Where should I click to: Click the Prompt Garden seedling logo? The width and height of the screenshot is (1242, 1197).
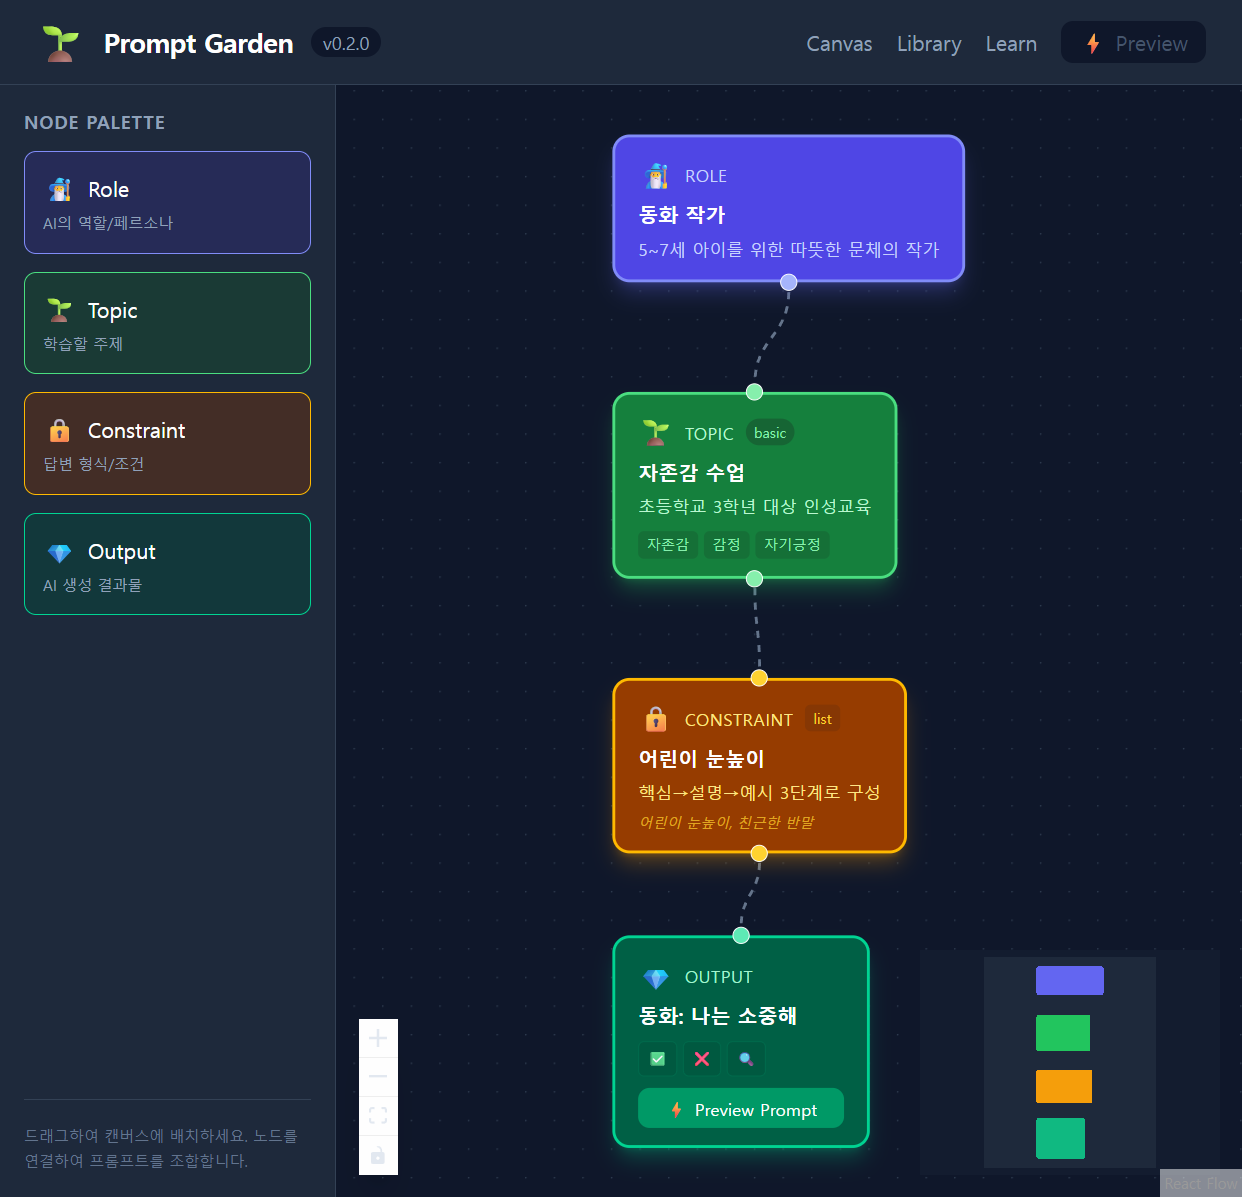pos(59,43)
